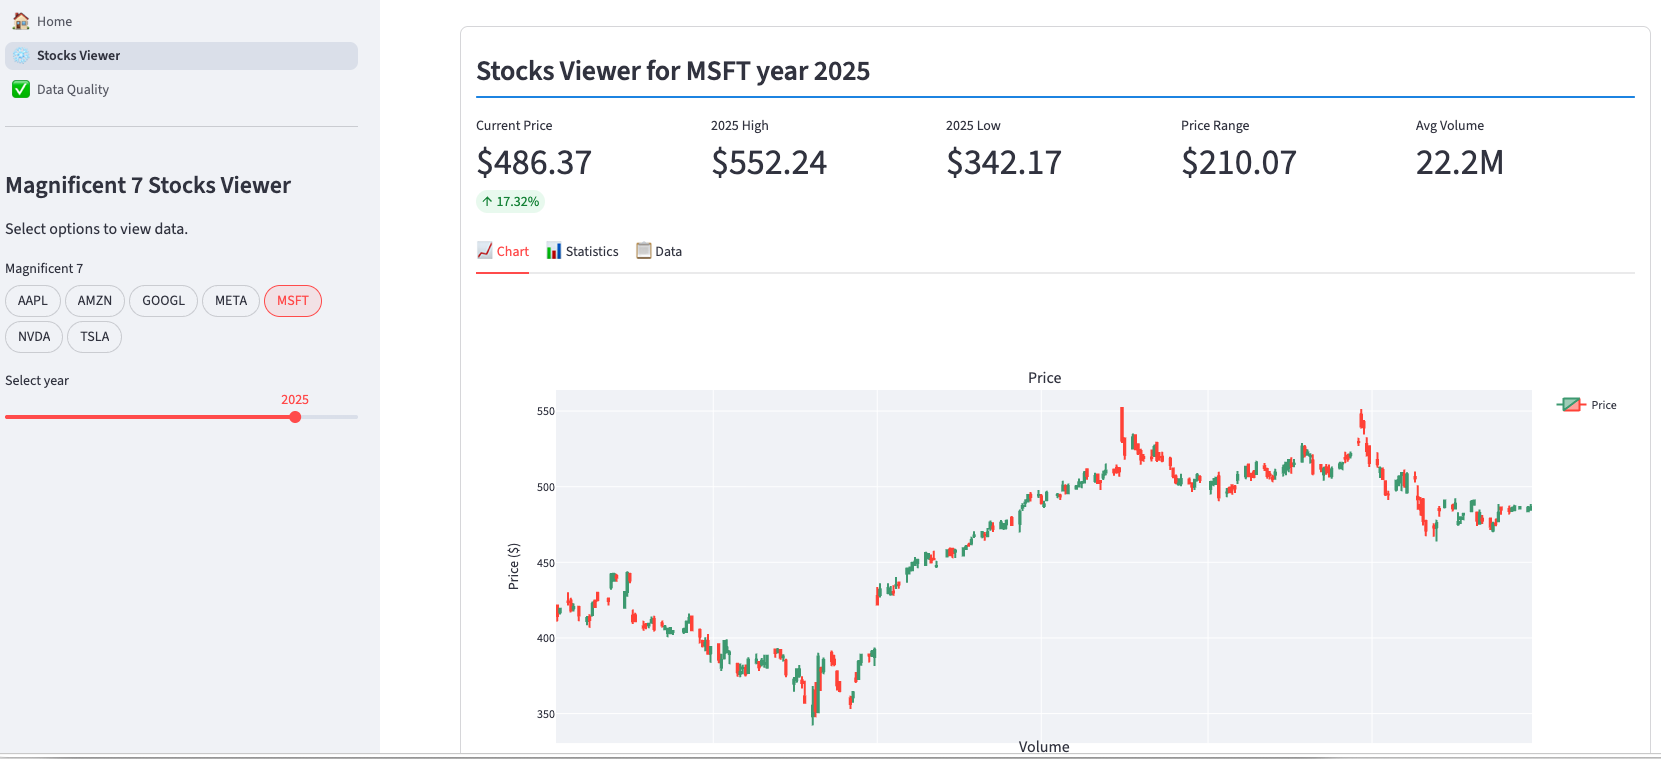The width and height of the screenshot is (1661, 759).
Task: Click the Magnificent 7 Stocks Viewer heading
Action: point(148,186)
